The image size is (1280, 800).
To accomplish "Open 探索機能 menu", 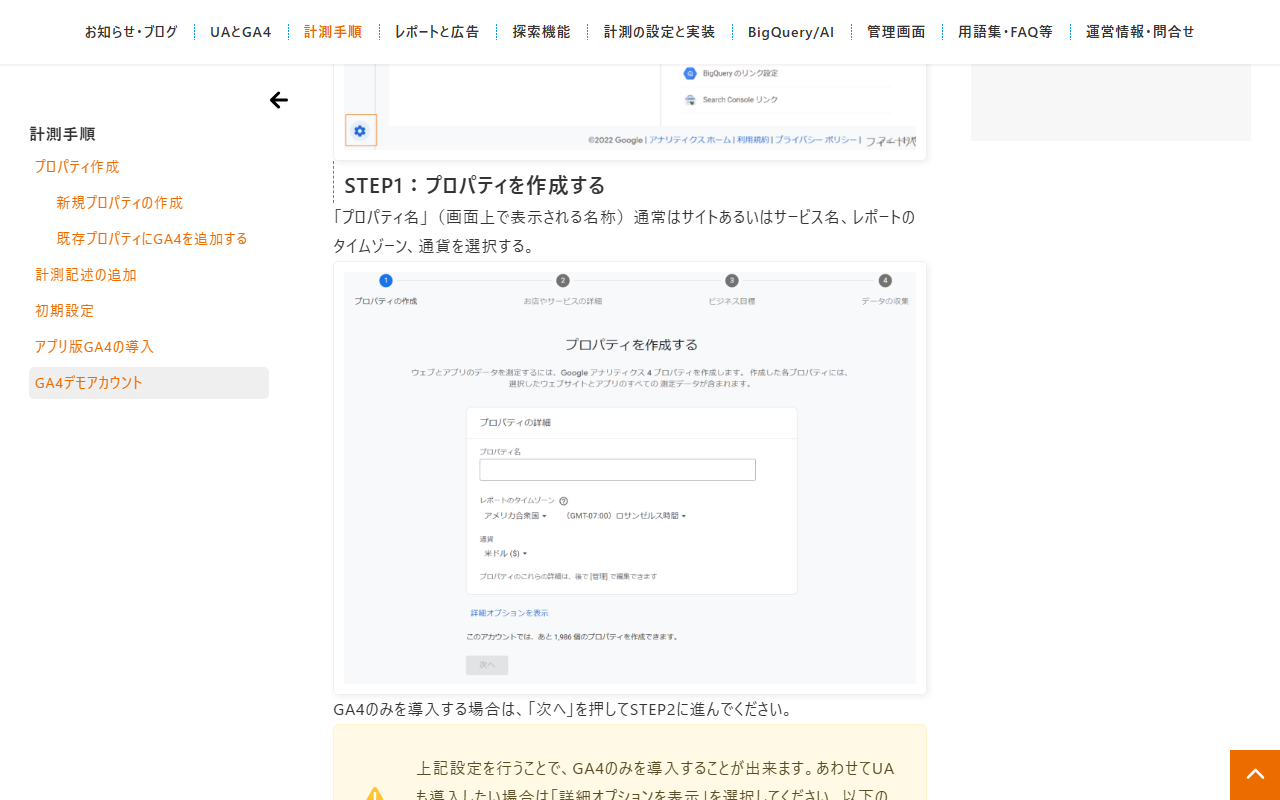I will point(542,32).
